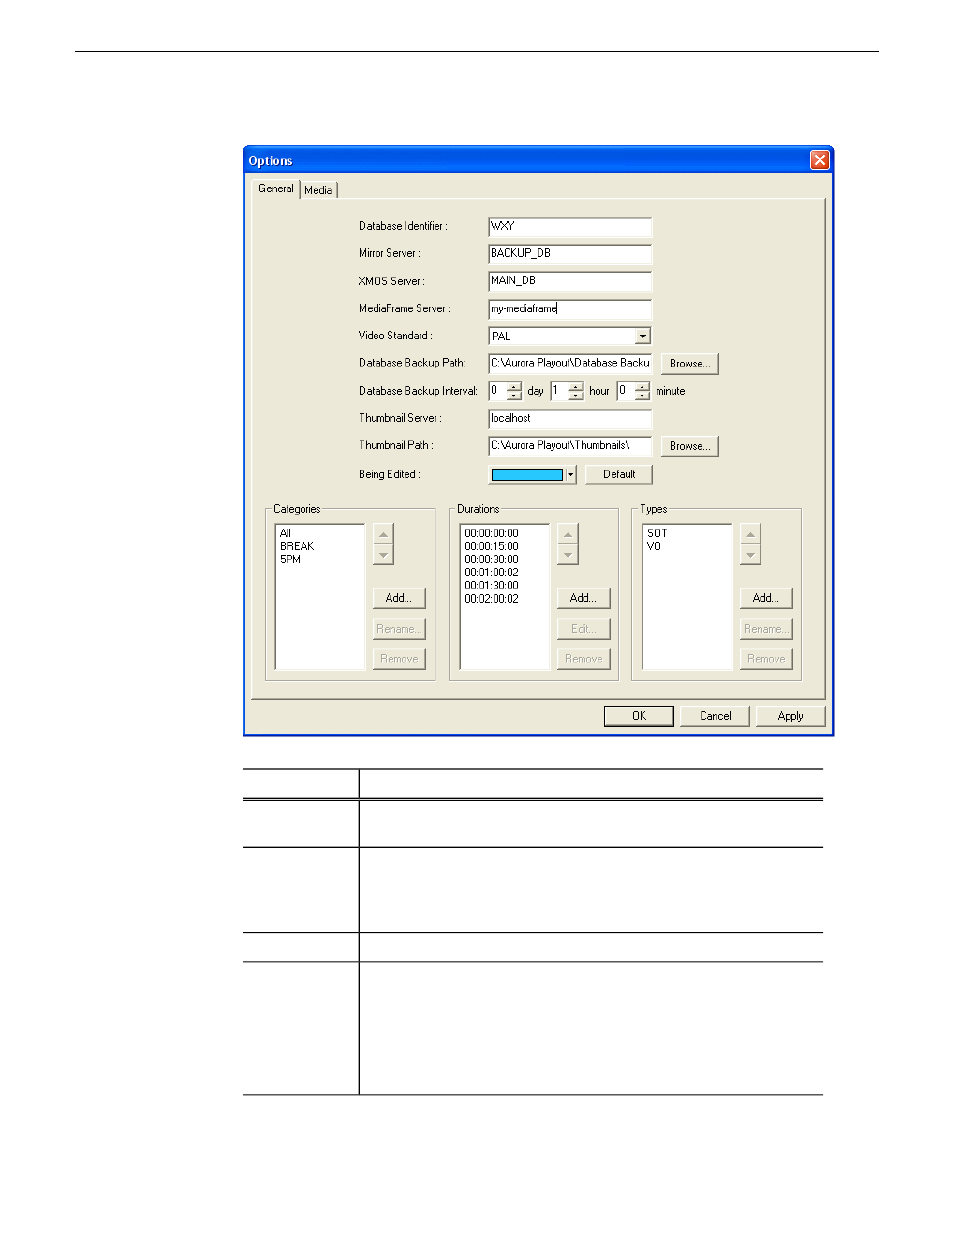Click the backup interval minute number field
This screenshot has height=1235, width=954.
[625, 391]
